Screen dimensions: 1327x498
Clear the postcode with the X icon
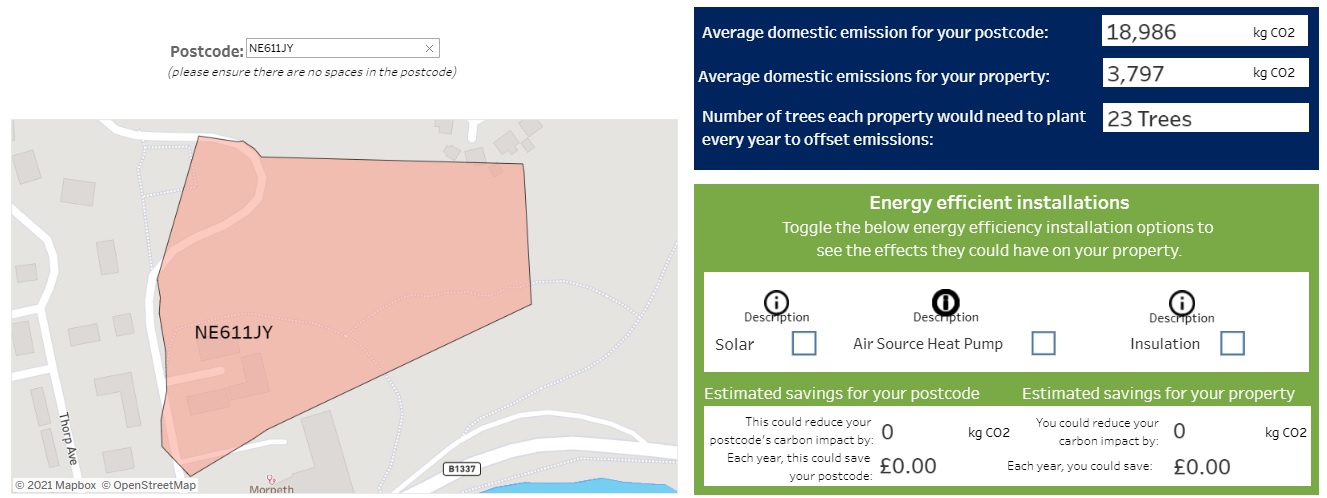pyautogui.click(x=429, y=48)
